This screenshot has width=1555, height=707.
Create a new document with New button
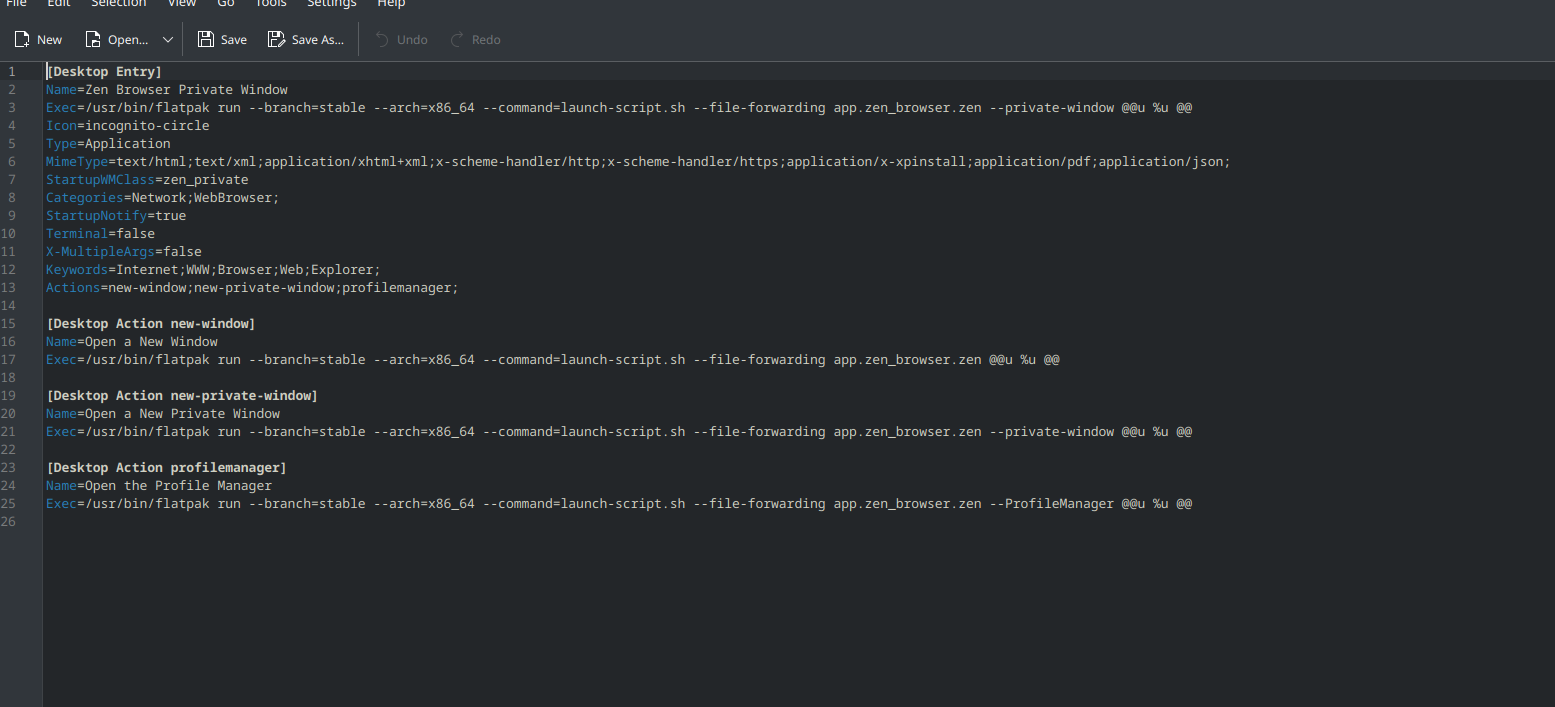click(38, 40)
